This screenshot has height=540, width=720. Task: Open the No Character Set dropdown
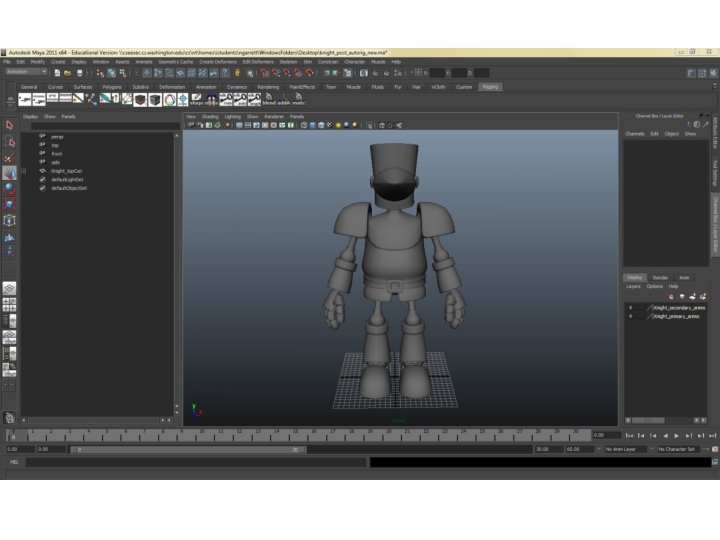pyautogui.click(x=679, y=449)
